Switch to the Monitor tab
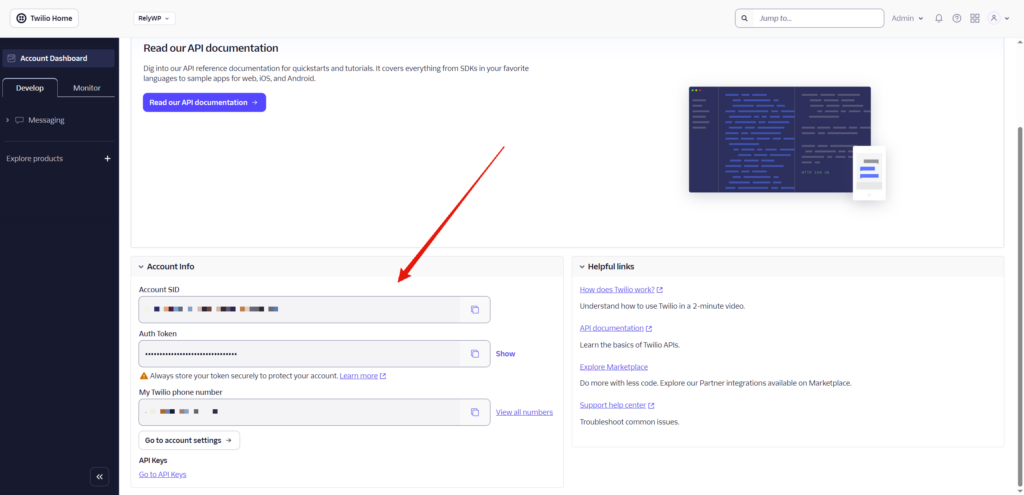 click(x=87, y=88)
